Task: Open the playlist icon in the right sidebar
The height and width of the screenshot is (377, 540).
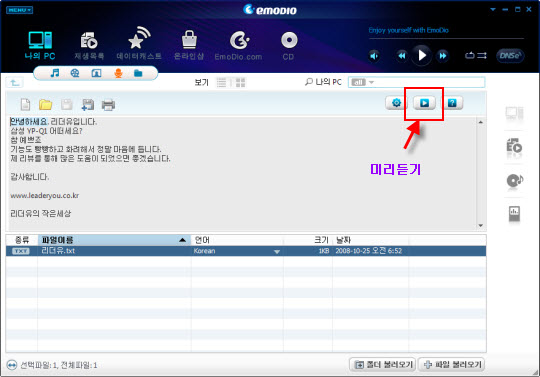Action: coord(514,147)
